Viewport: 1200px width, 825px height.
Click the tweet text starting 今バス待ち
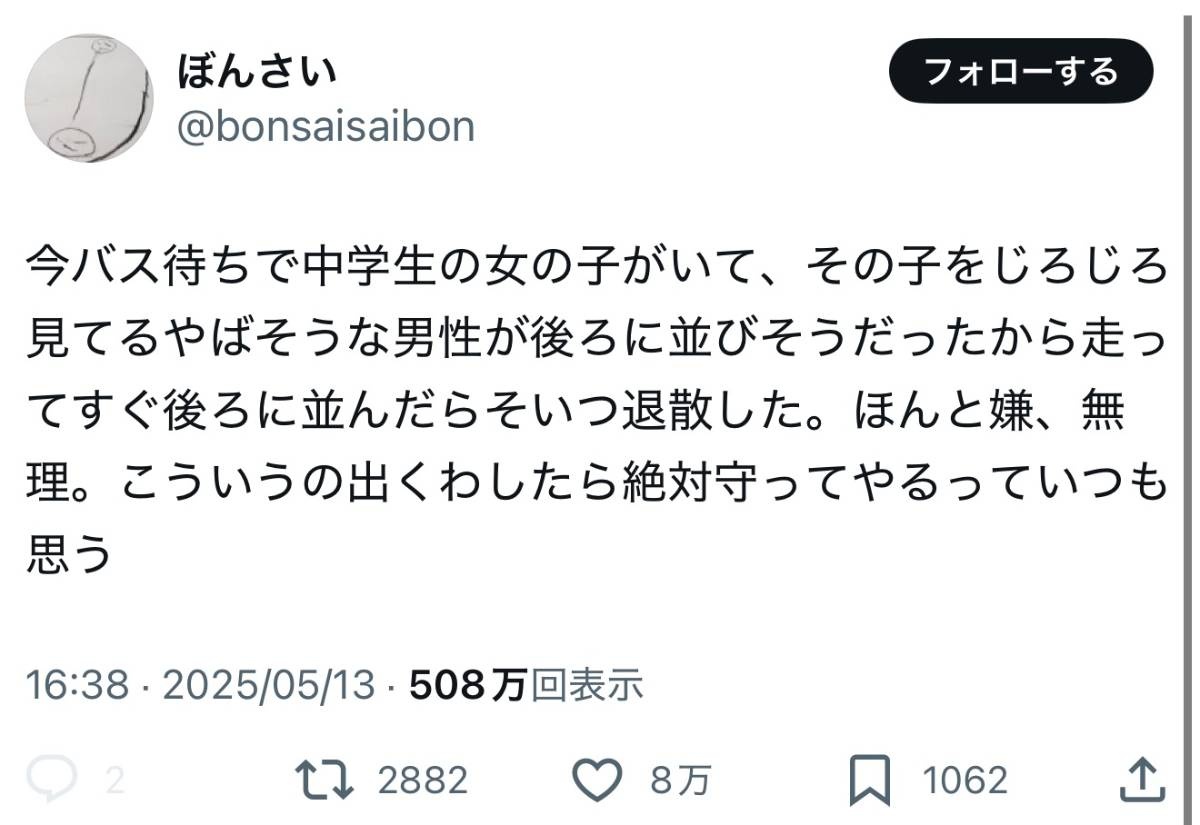(595, 268)
